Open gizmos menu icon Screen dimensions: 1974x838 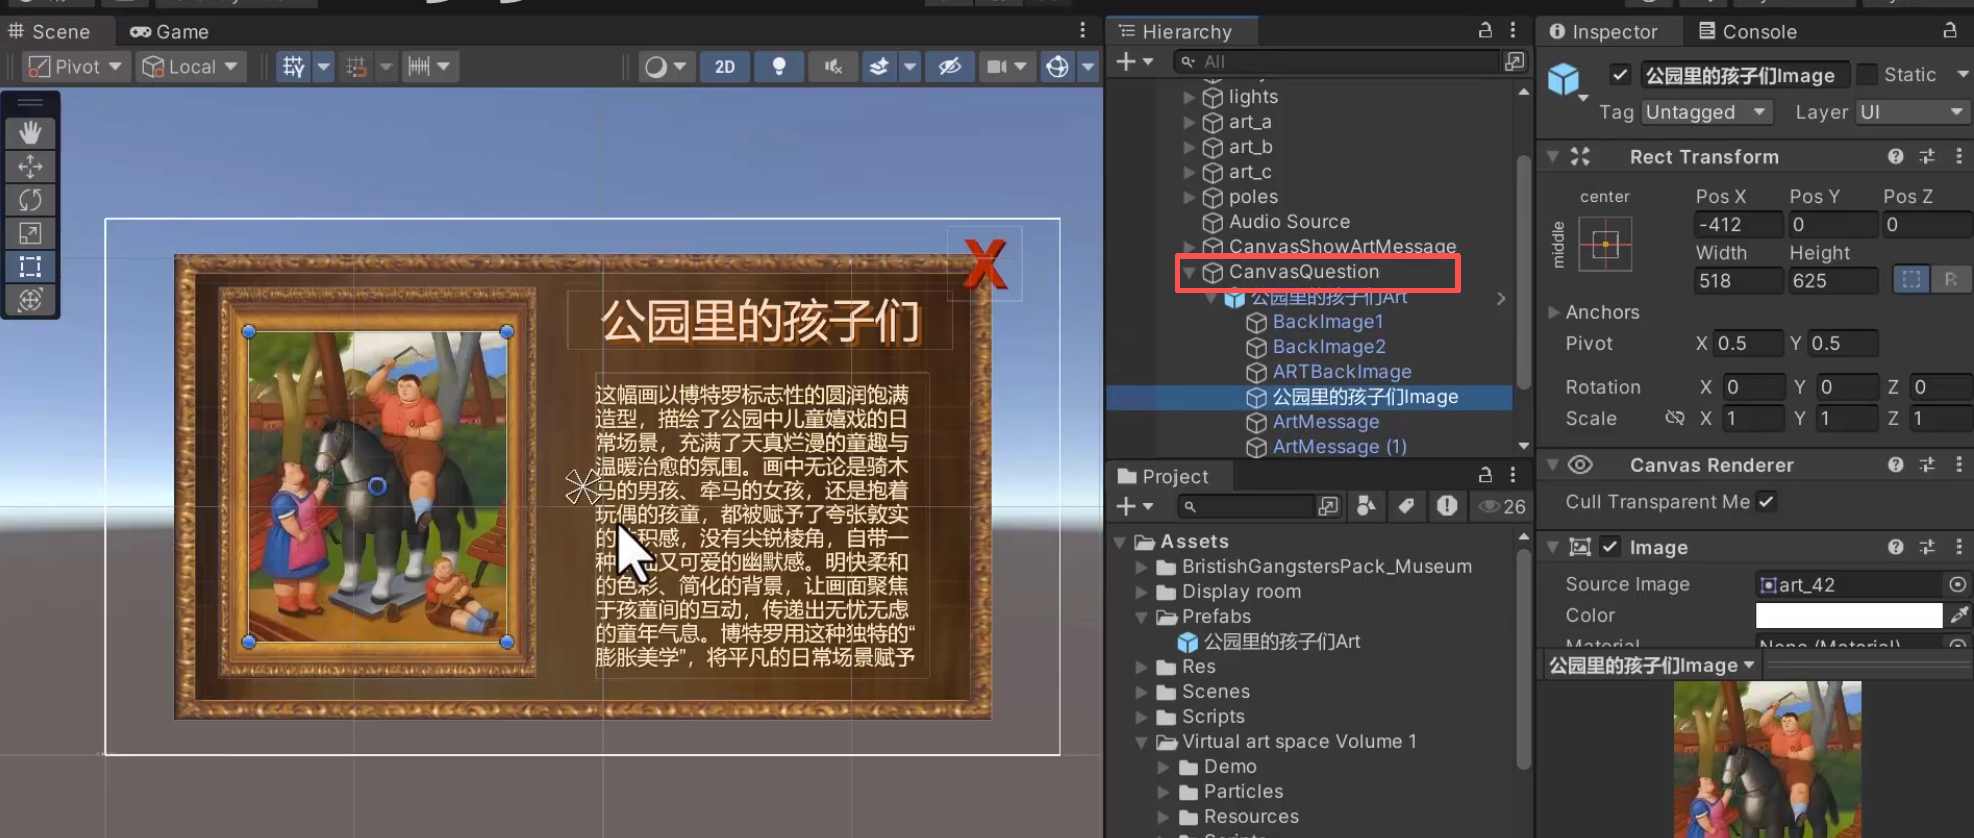1057,67
